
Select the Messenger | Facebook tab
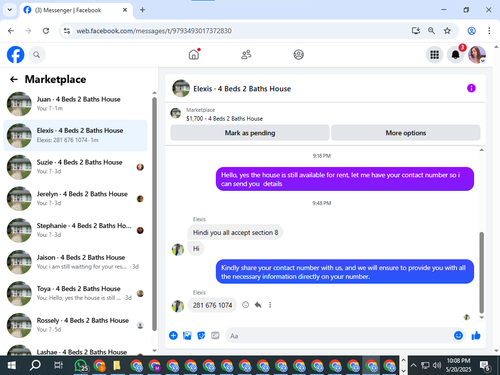(x=76, y=10)
